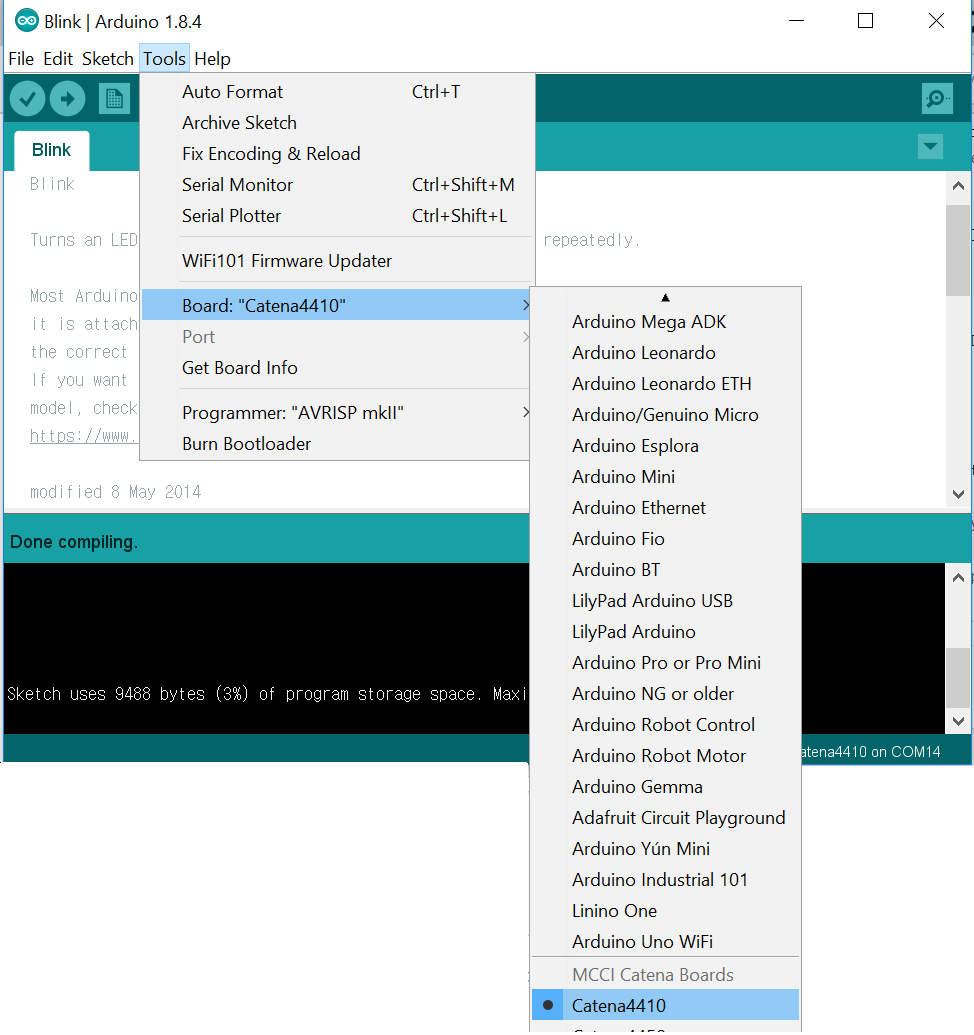Open the tab options dropdown arrow

[930, 147]
